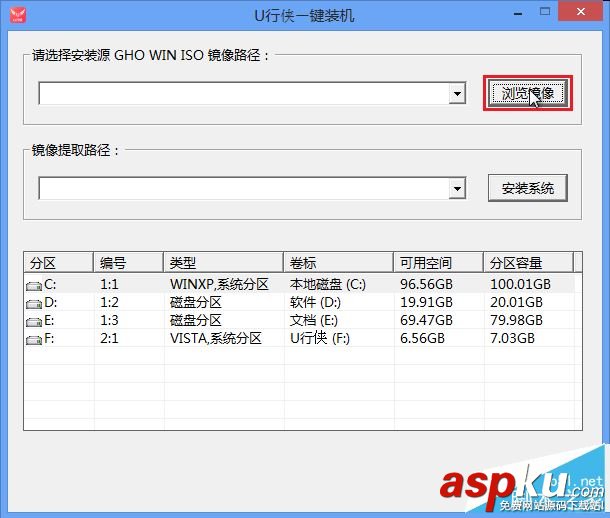Minimize the U行侠一键装机 window
Viewport: 610px width, 518px height.
tap(518, 14)
